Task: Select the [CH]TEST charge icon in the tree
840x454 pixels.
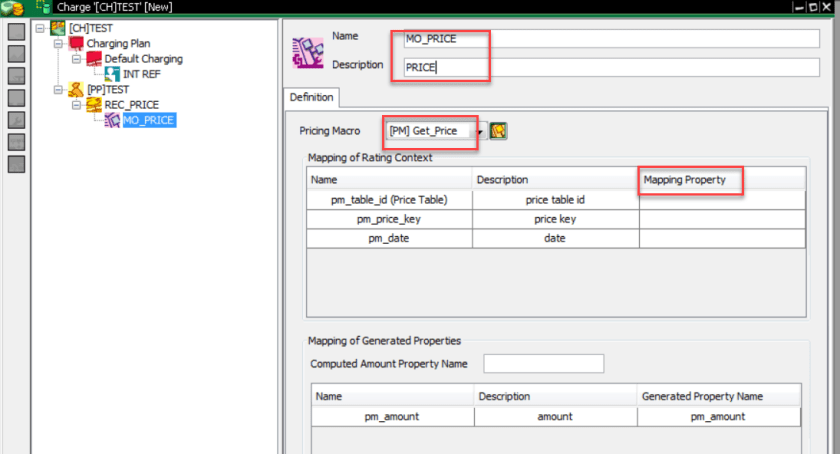Action: 58,28
